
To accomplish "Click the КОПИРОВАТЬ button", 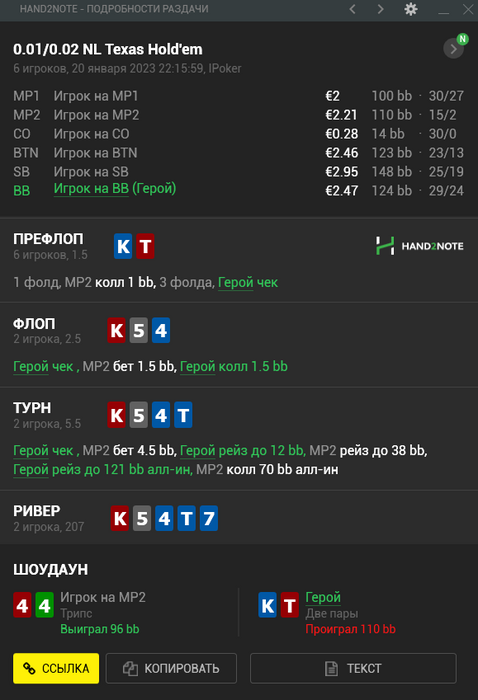I will (171, 668).
